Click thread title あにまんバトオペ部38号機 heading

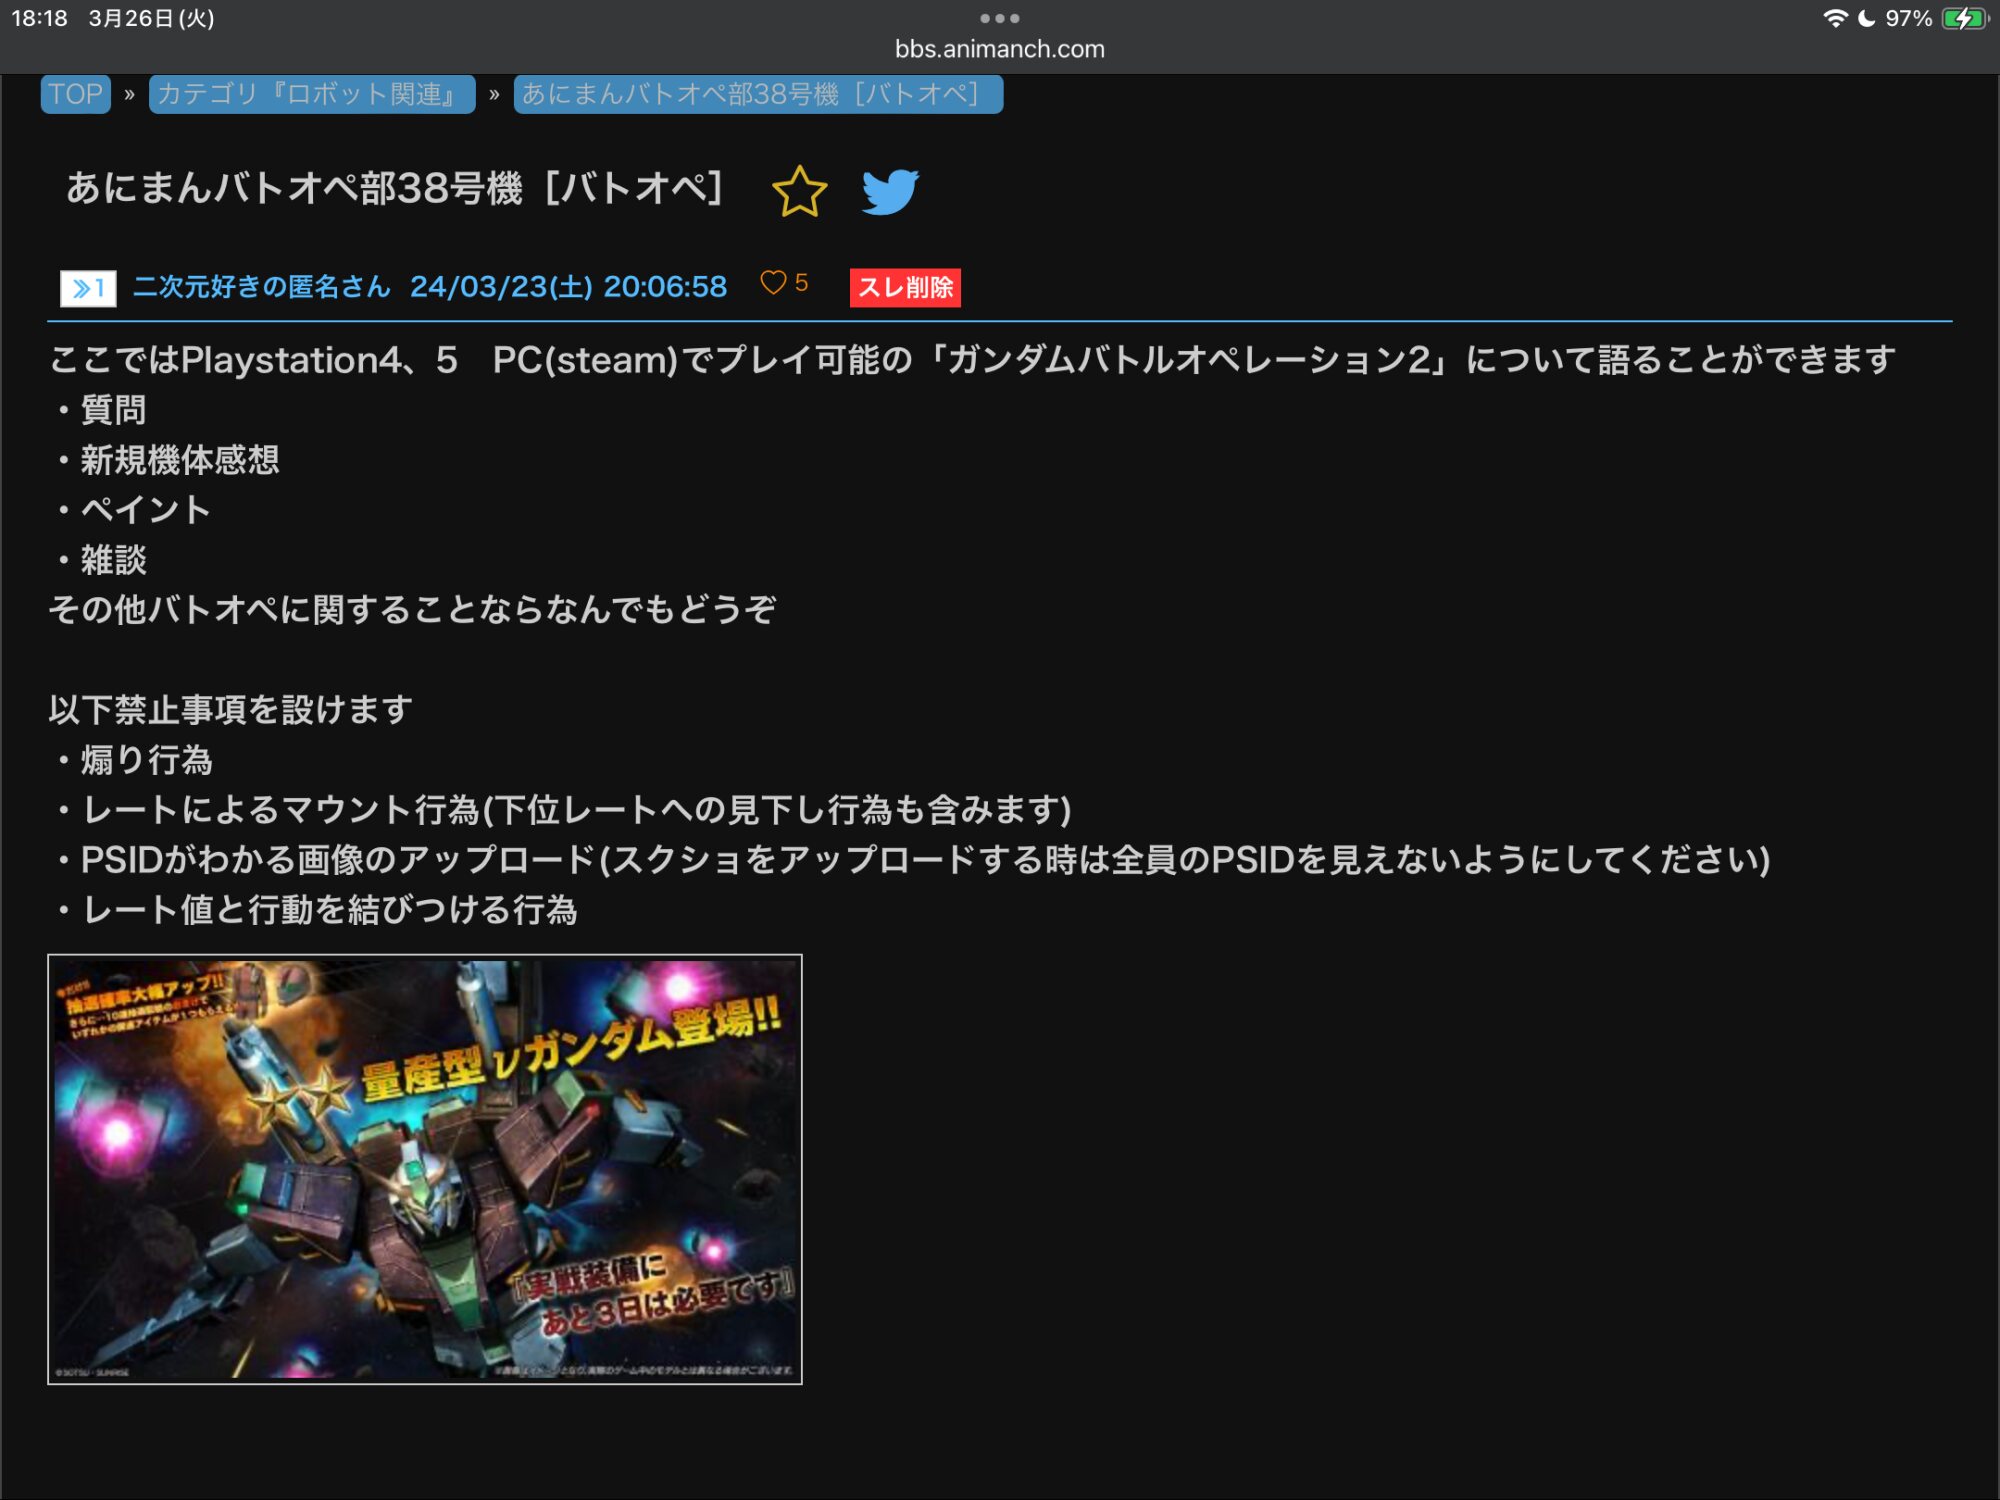point(394,188)
